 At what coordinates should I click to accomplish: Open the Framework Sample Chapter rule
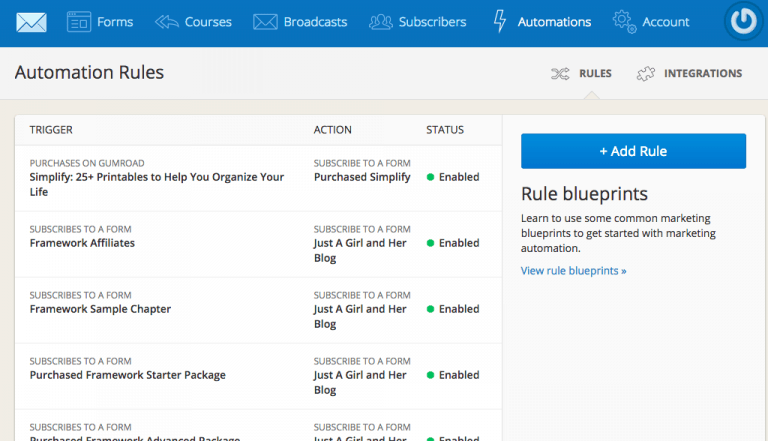pos(100,309)
